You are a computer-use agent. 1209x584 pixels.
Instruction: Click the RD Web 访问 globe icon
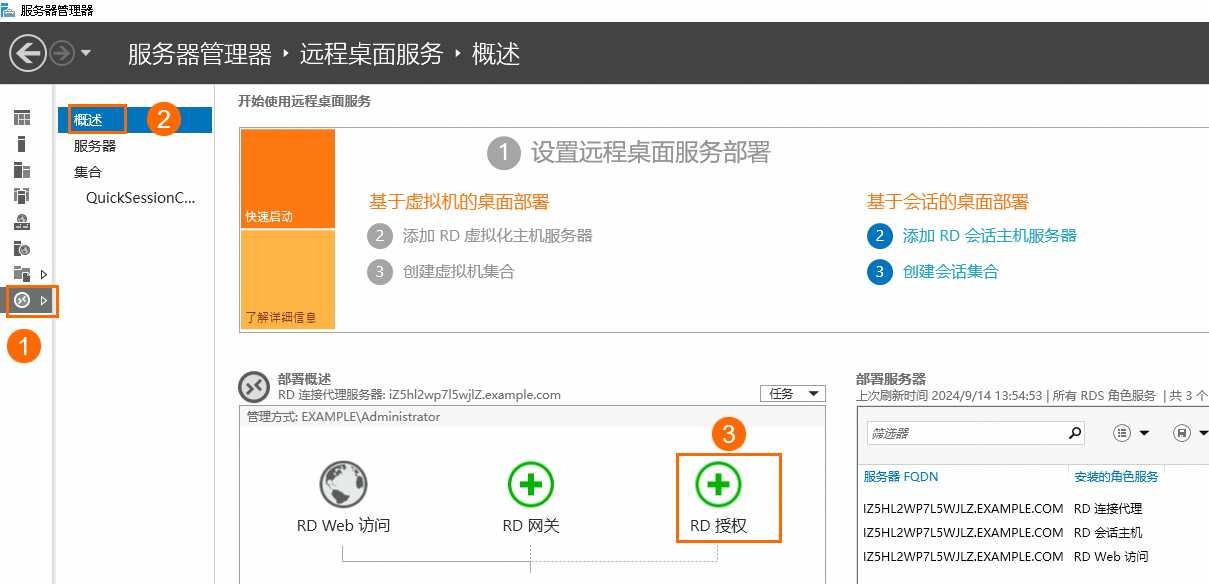[x=343, y=486]
